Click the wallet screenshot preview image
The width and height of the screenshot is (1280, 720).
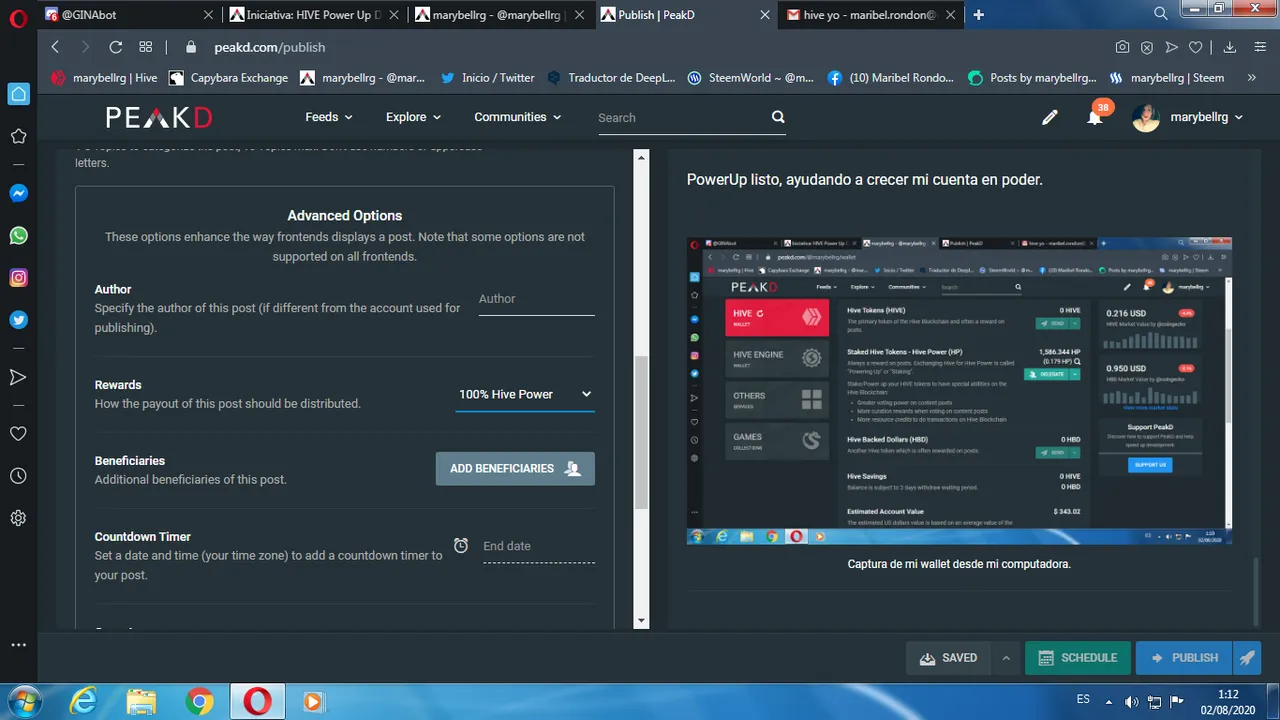[959, 391]
